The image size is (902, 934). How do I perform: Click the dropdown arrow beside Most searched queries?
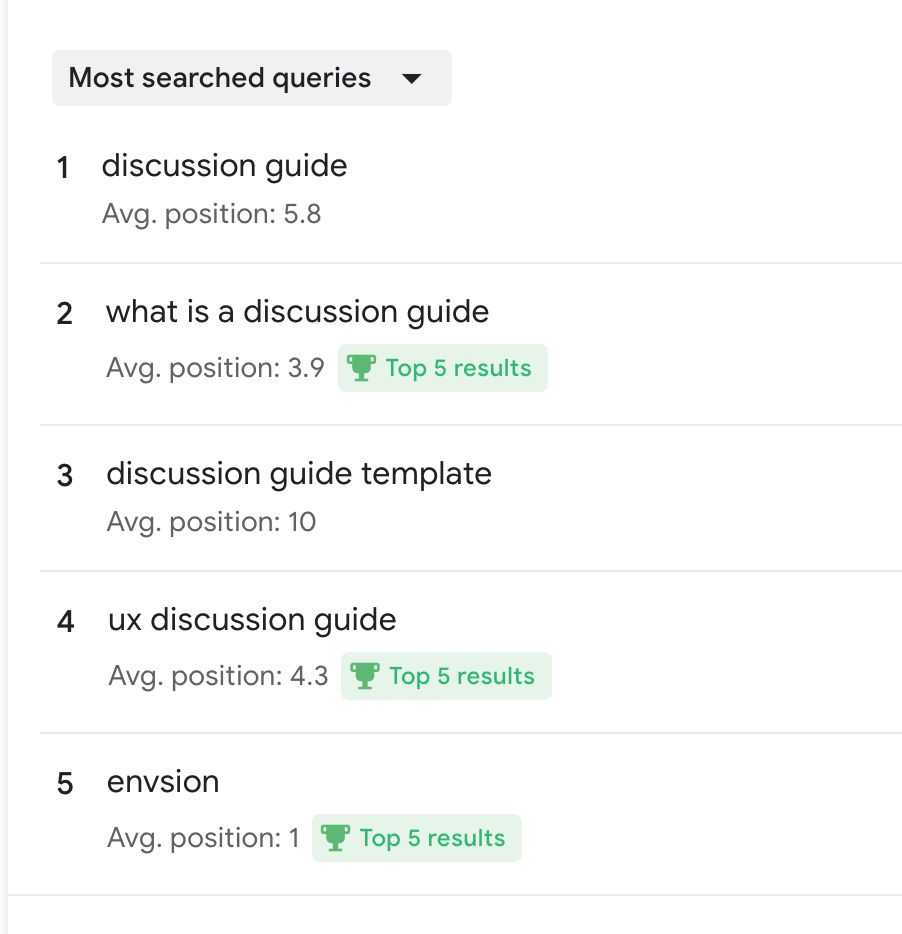tap(412, 78)
